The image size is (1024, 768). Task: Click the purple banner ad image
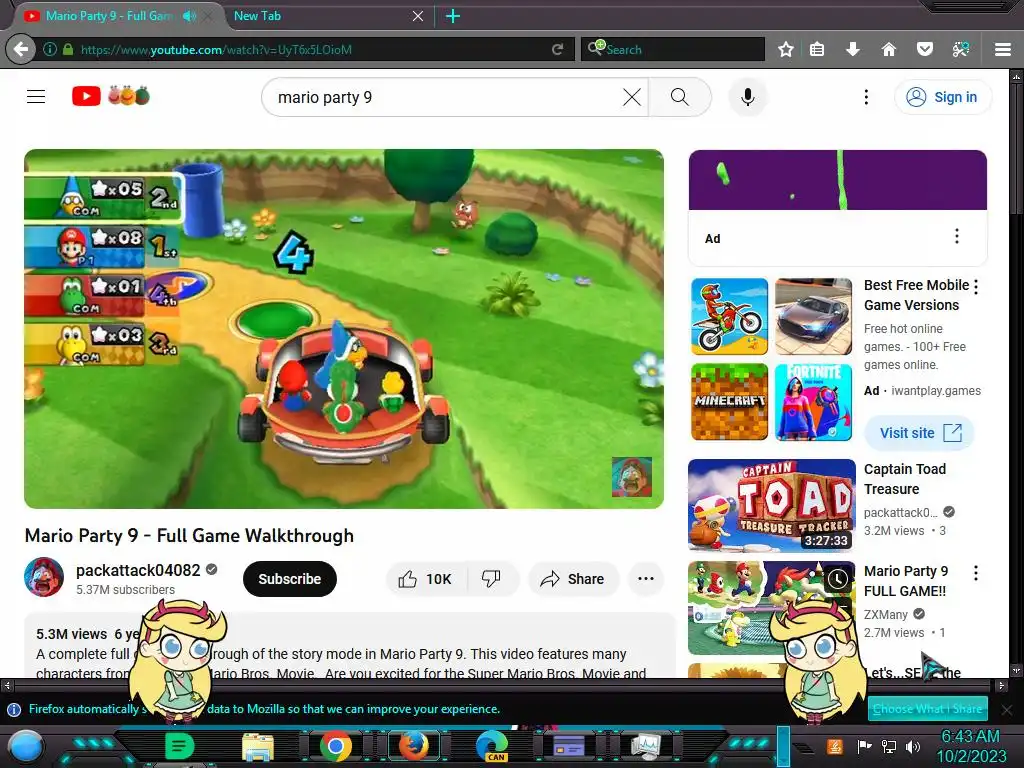[837, 180]
